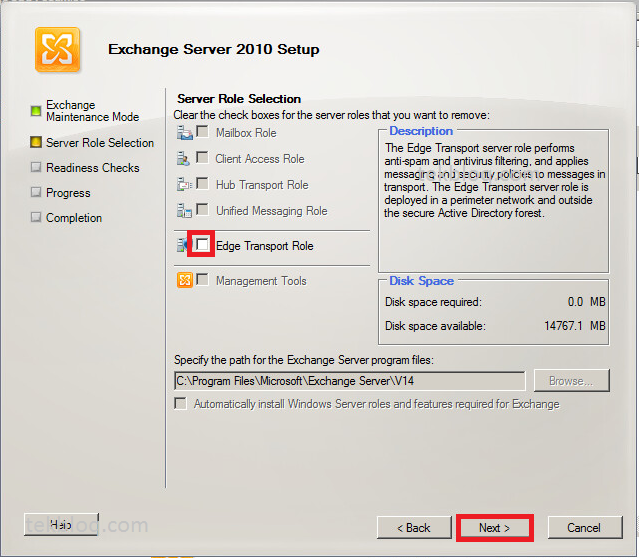Click the Mailbox Role icon
The width and height of the screenshot is (639, 558).
(185, 133)
